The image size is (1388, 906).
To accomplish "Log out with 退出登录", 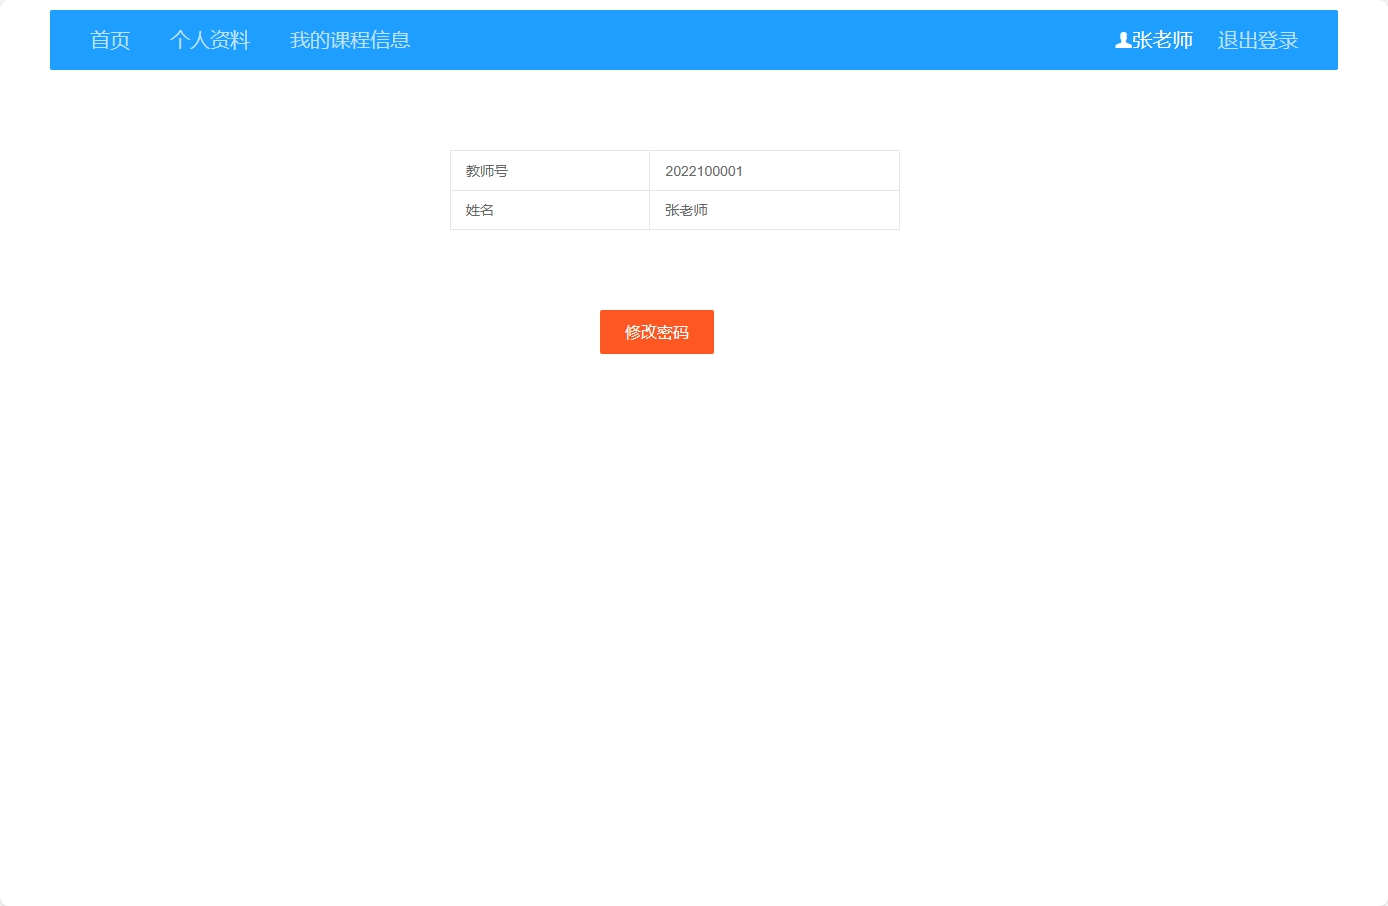I will click(x=1258, y=40).
